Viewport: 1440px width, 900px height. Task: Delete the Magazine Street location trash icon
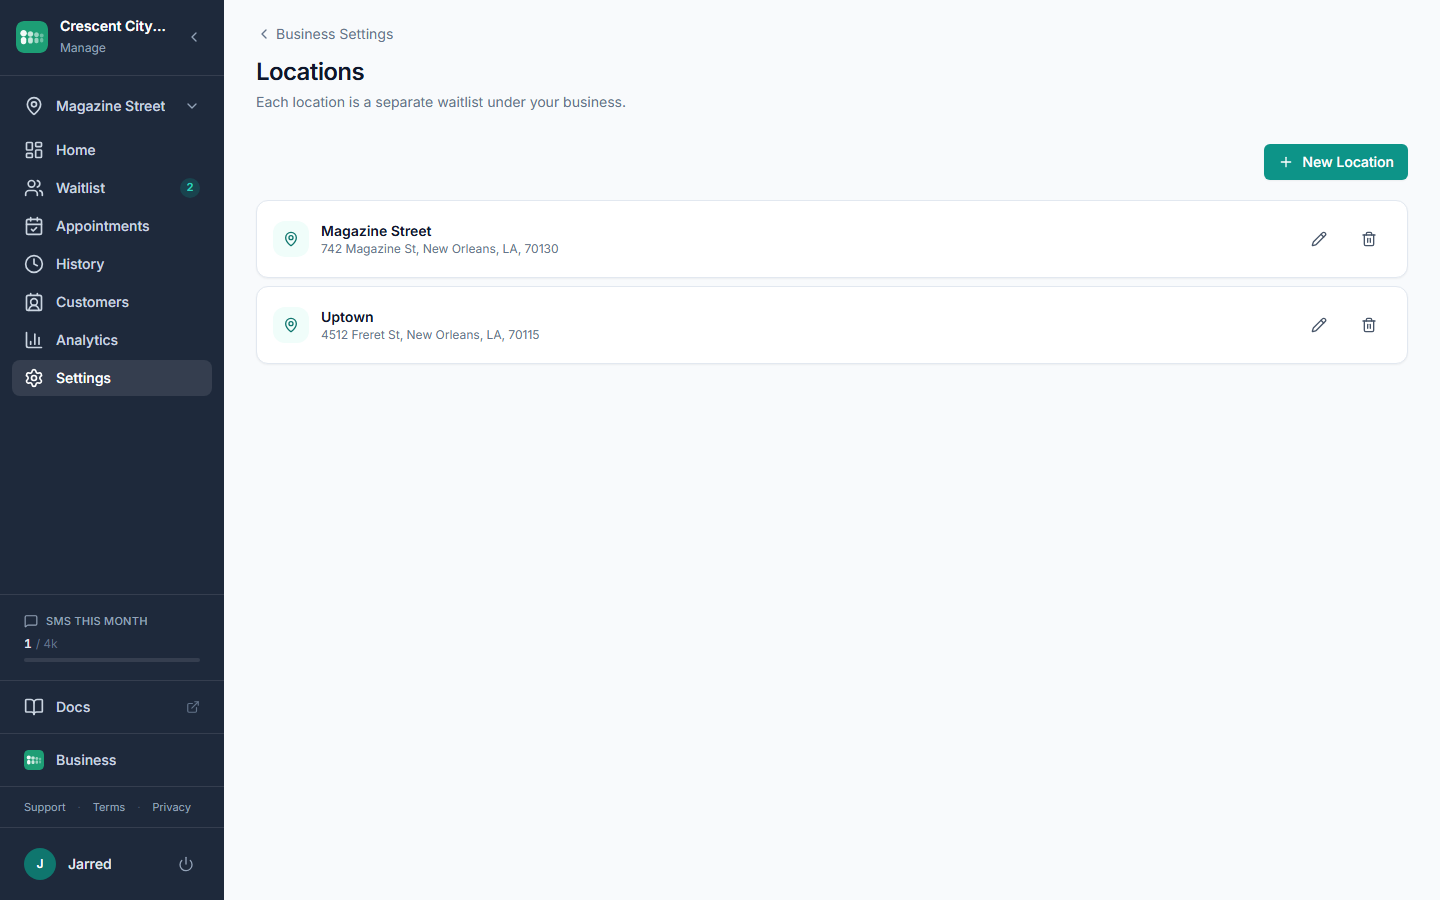pyautogui.click(x=1369, y=239)
